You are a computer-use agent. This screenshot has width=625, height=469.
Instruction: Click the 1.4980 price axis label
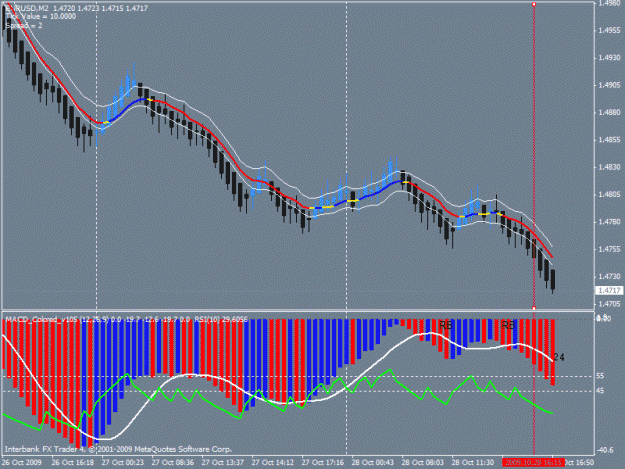point(609,4)
